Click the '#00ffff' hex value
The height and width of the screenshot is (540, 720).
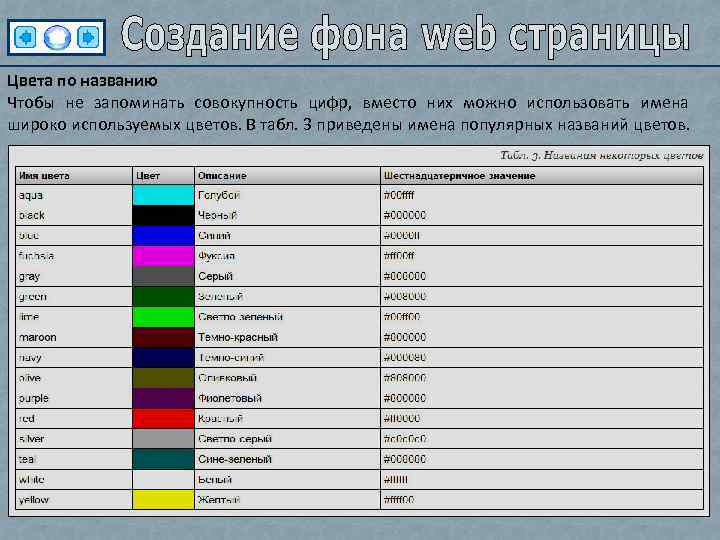[399, 195]
